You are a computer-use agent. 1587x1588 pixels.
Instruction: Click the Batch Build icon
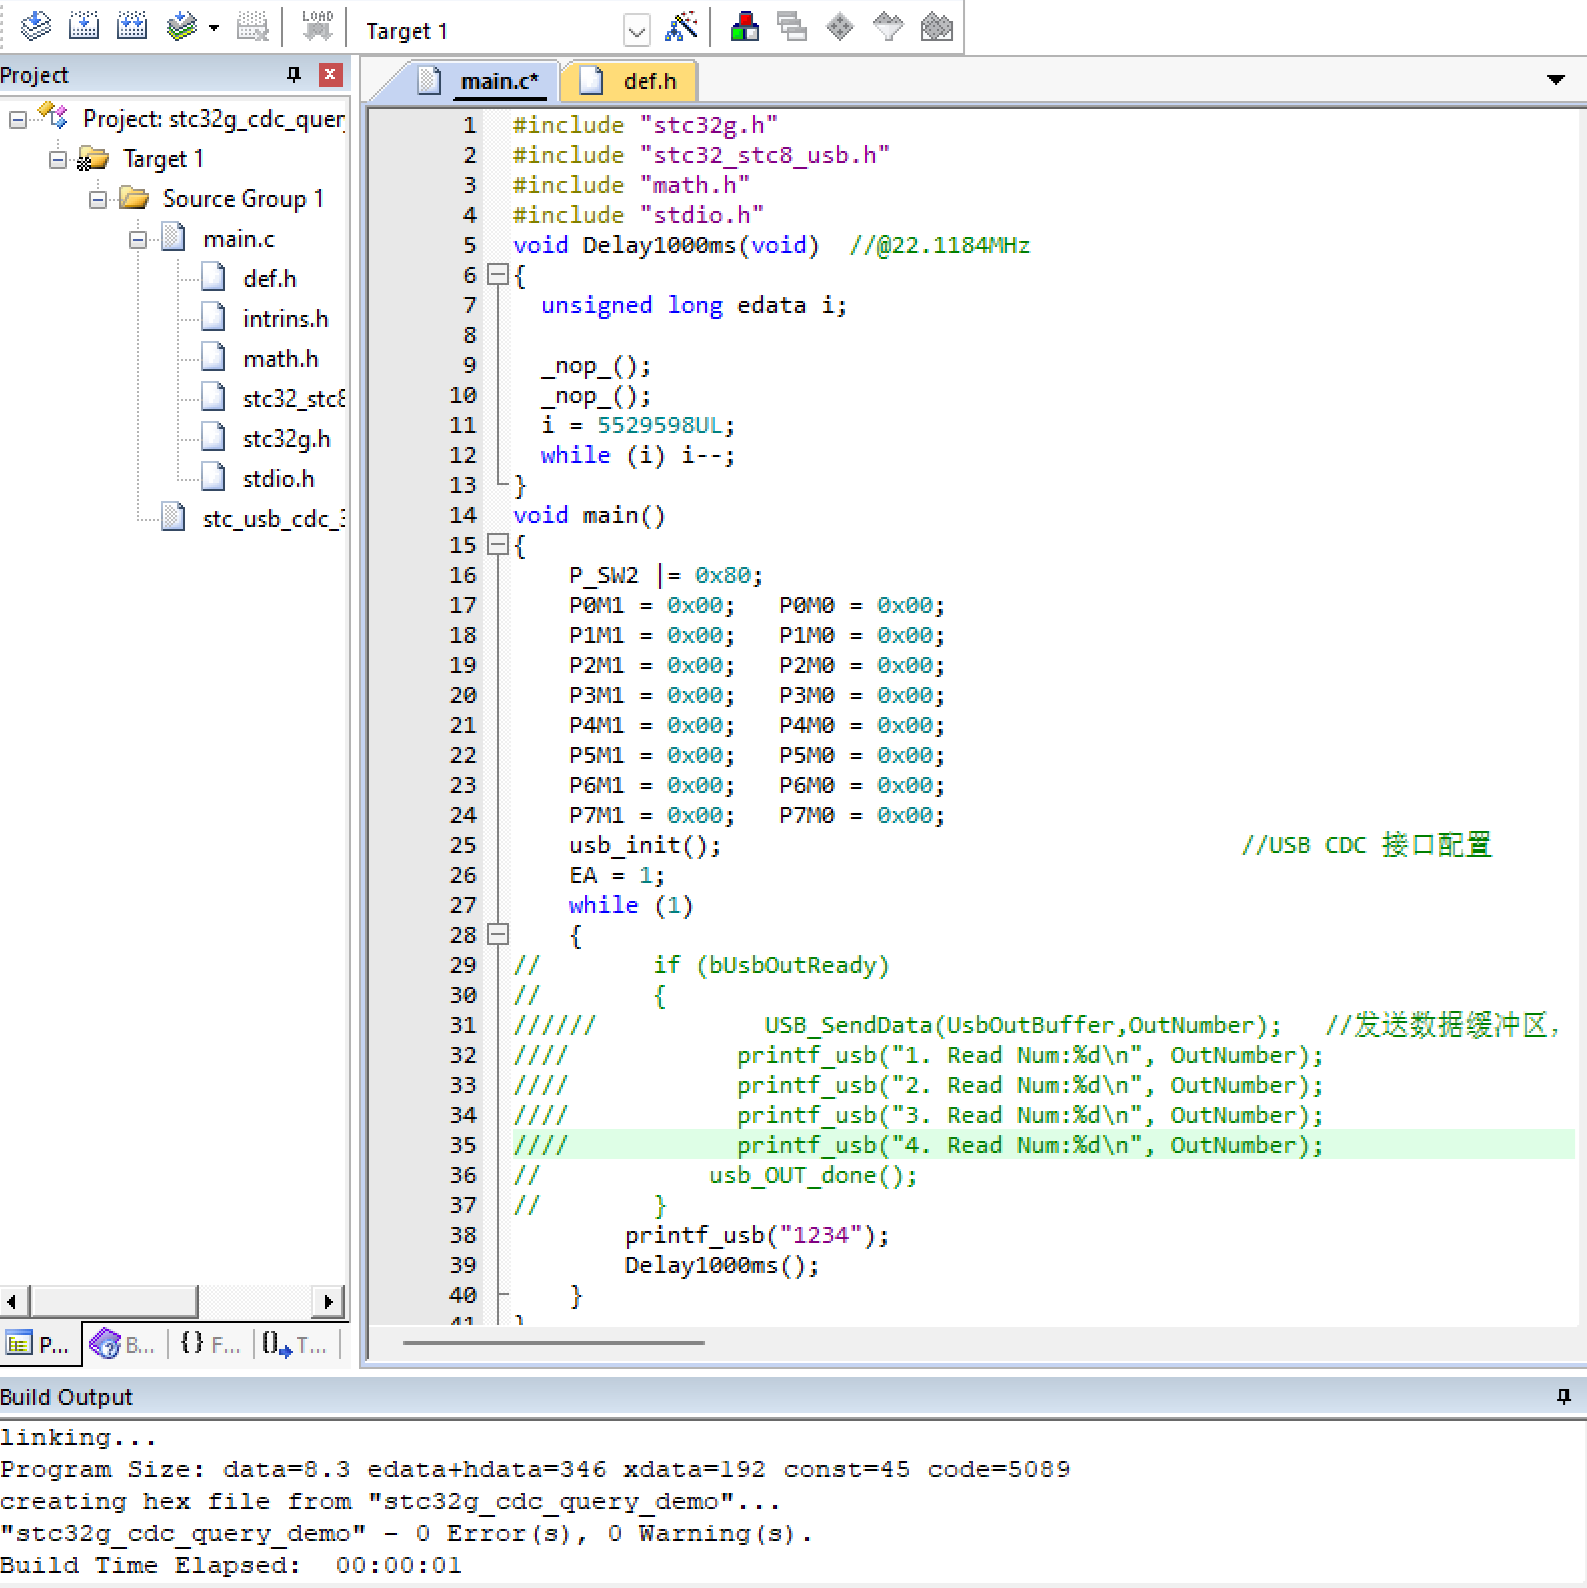pos(181,26)
